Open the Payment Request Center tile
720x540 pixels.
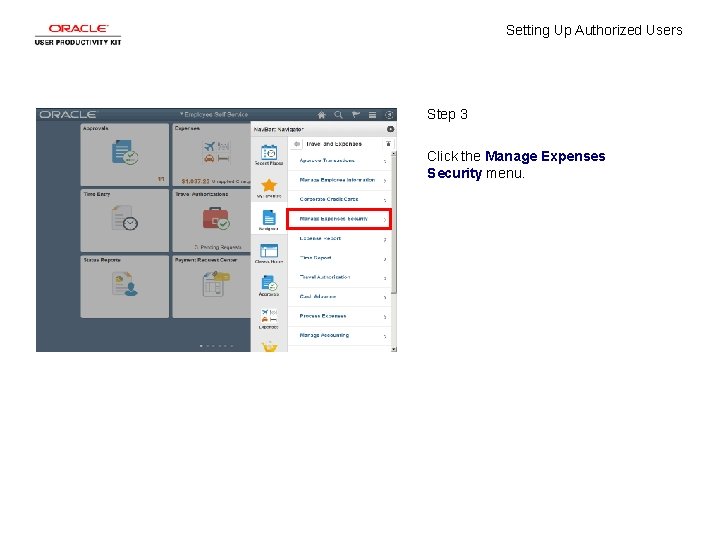pos(212,287)
